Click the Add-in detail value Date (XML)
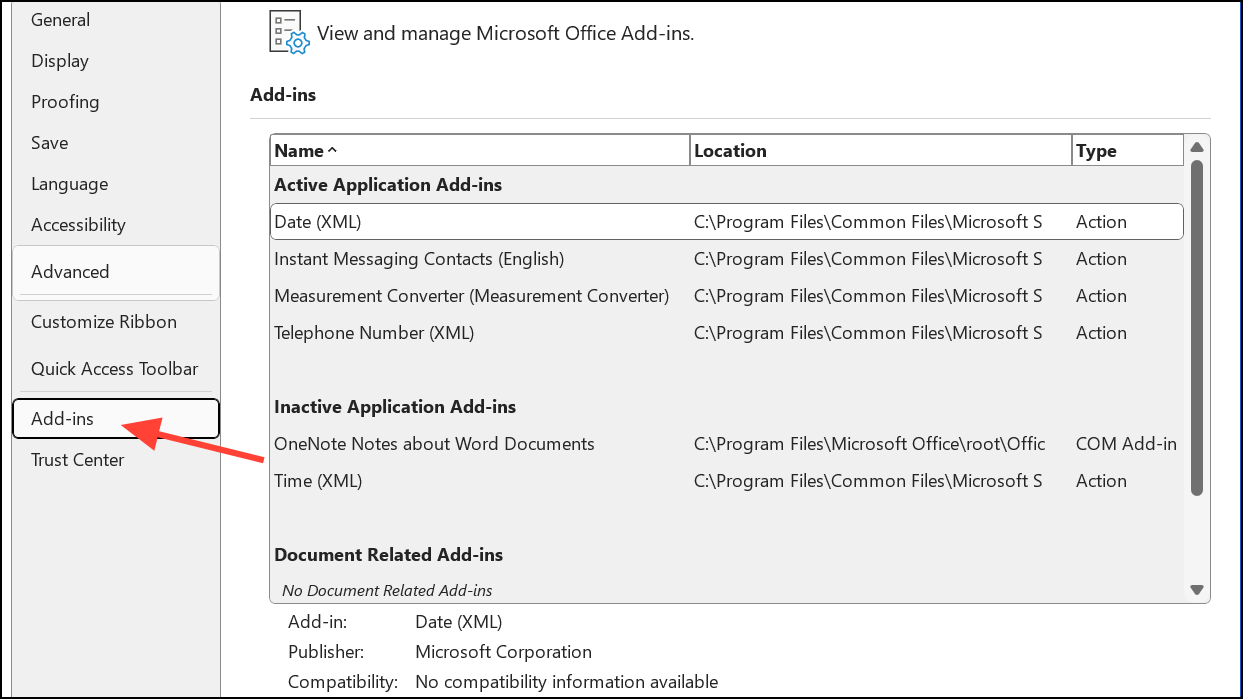The height and width of the screenshot is (699, 1243). tap(459, 622)
